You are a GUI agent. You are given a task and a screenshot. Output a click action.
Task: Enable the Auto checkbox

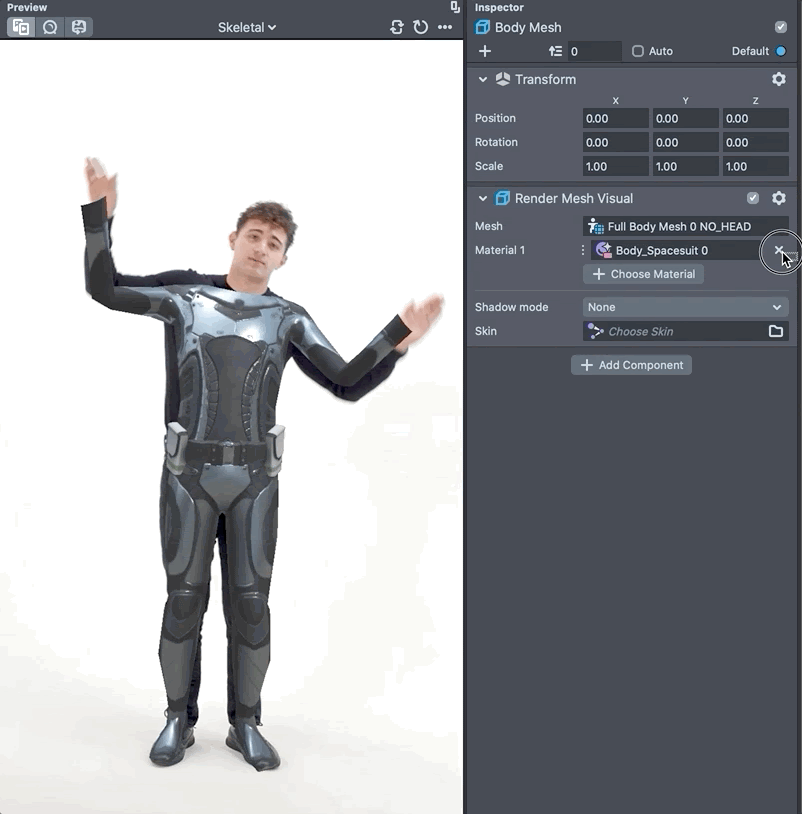[638, 51]
